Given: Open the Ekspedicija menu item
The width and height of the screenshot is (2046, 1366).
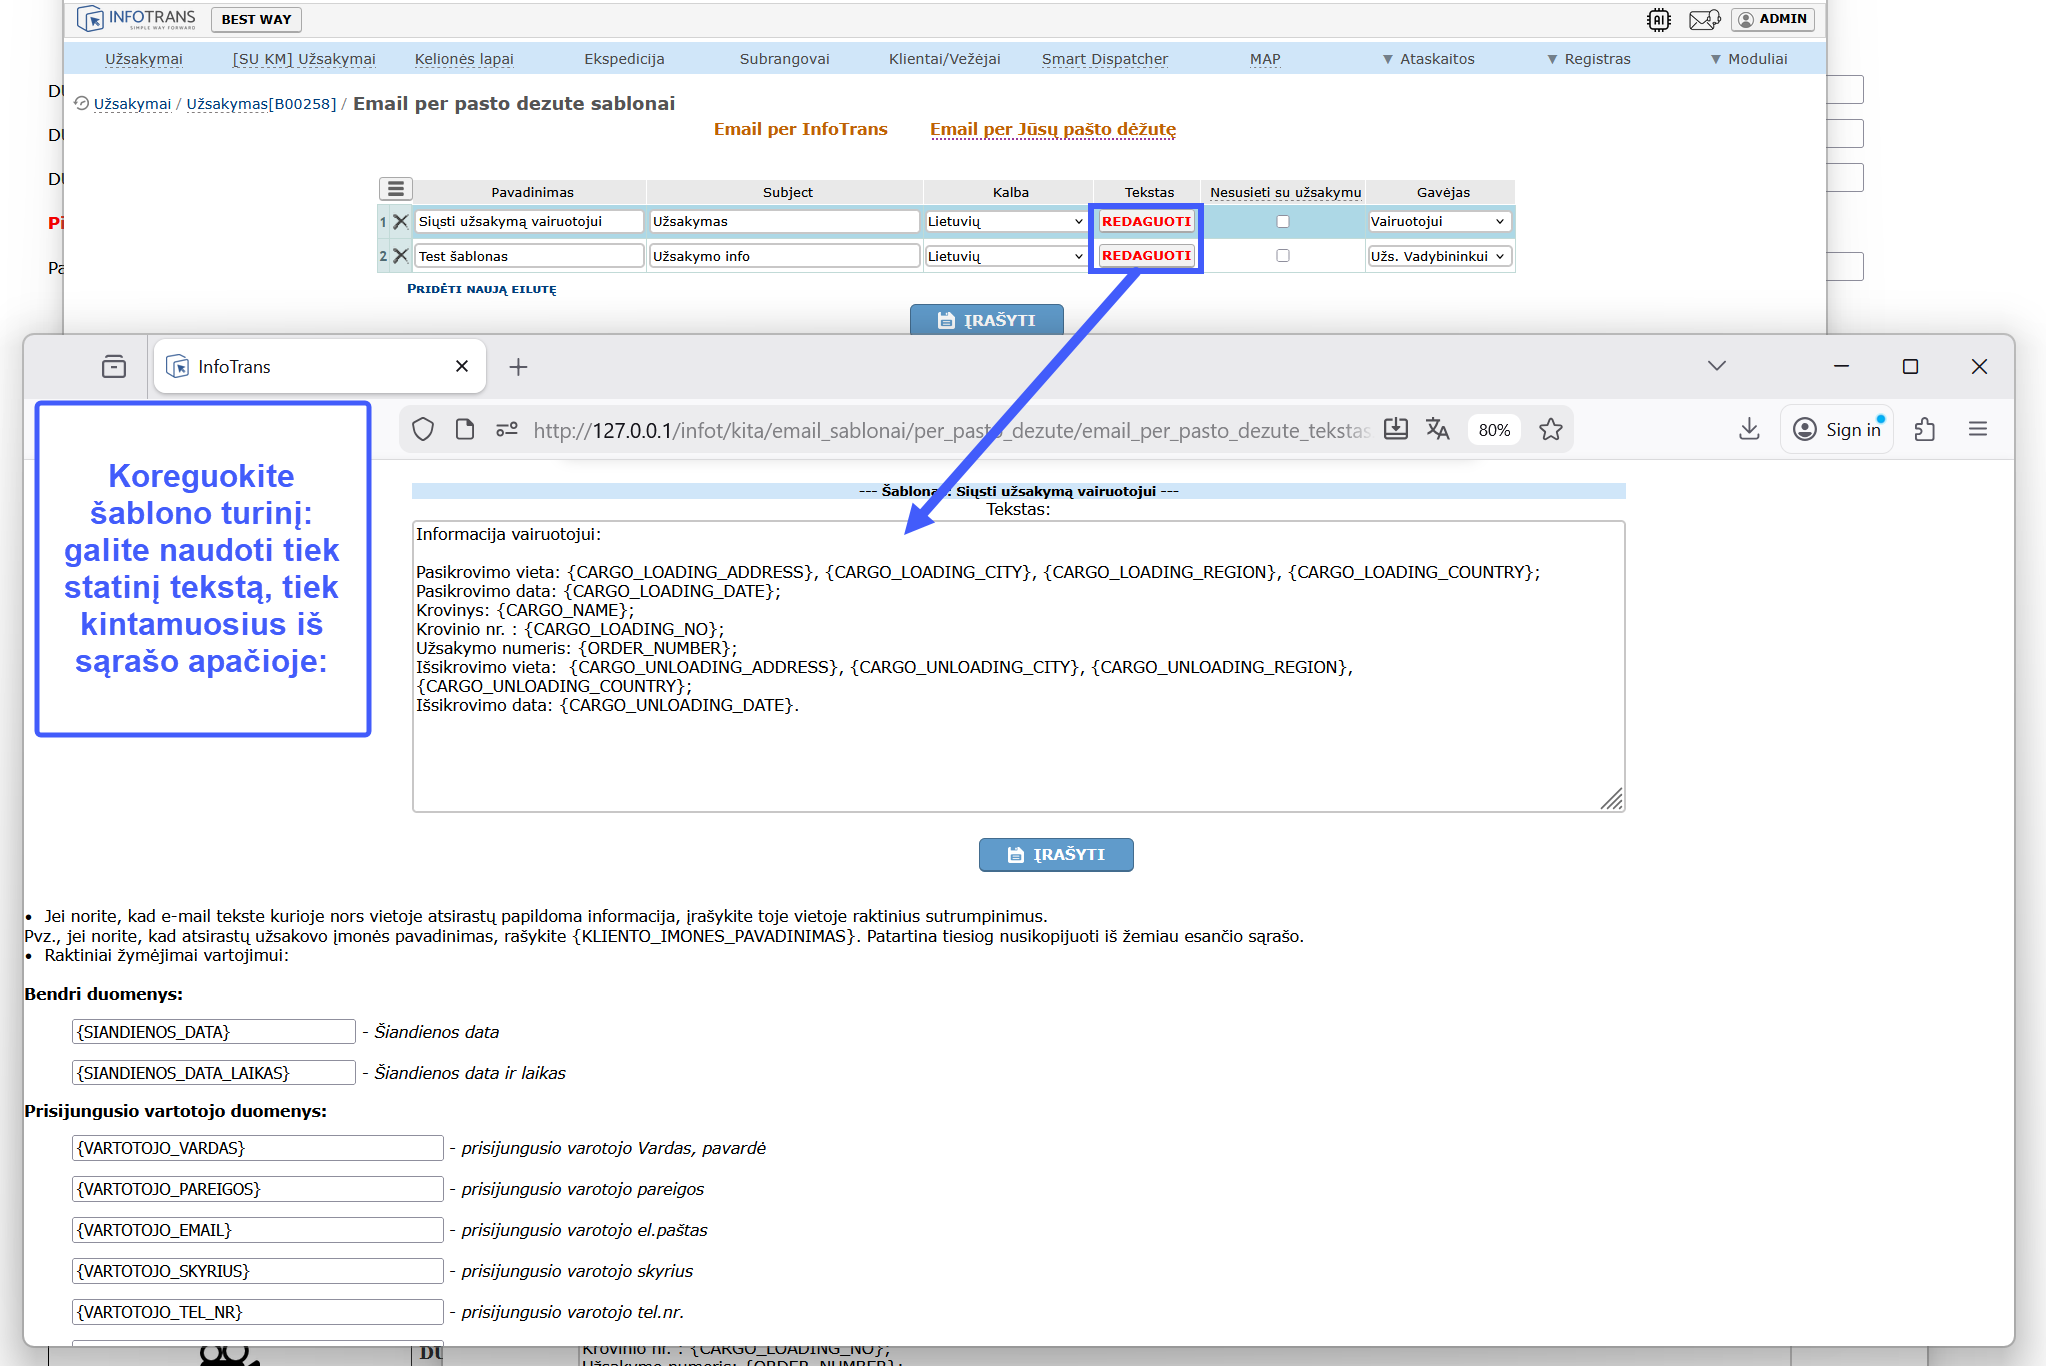Looking at the screenshot, I should pyautogui.click(x=624, y=59).
